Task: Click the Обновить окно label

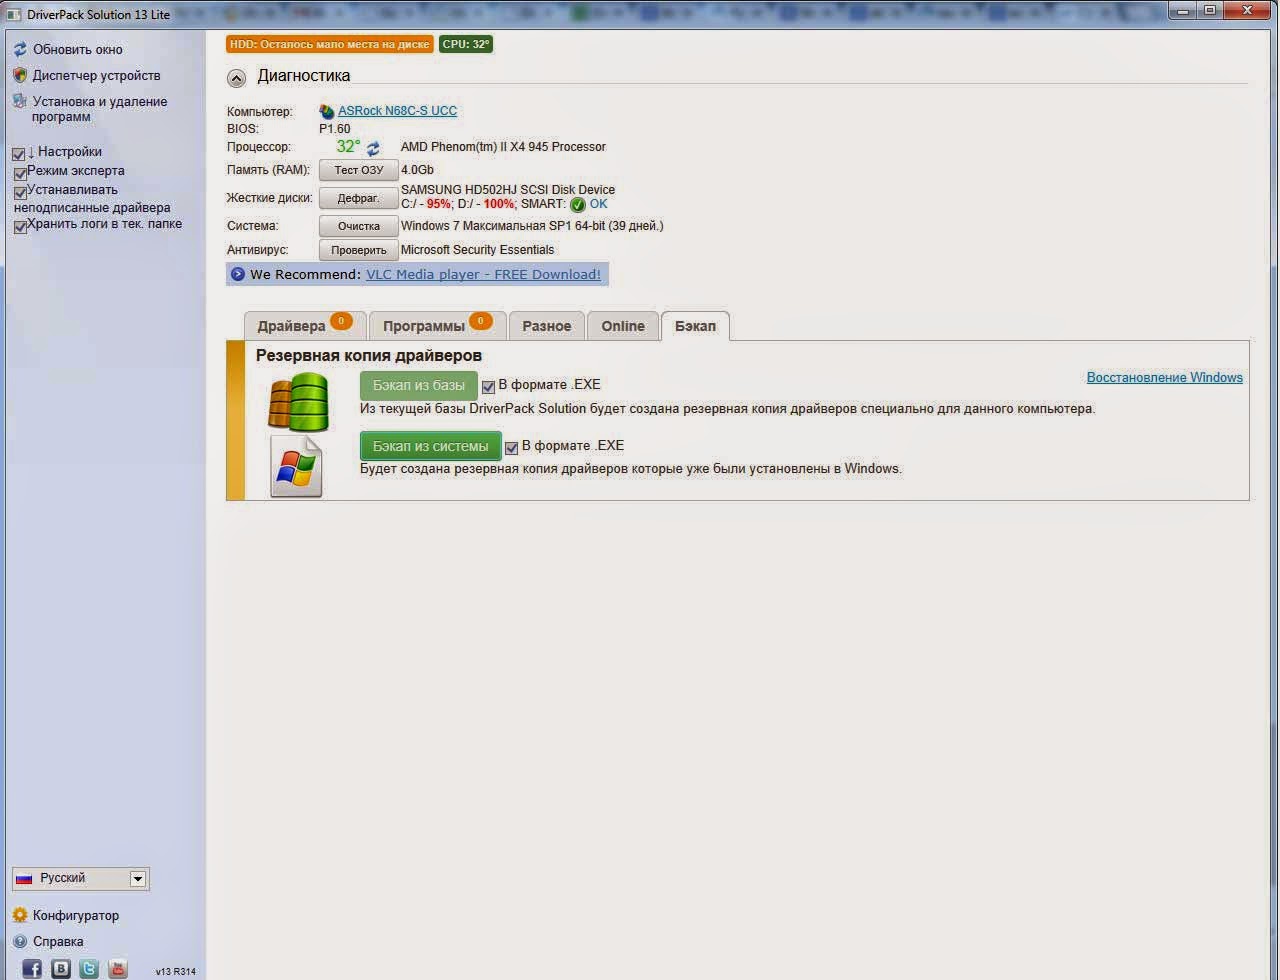Action: (x=78, y=49)
